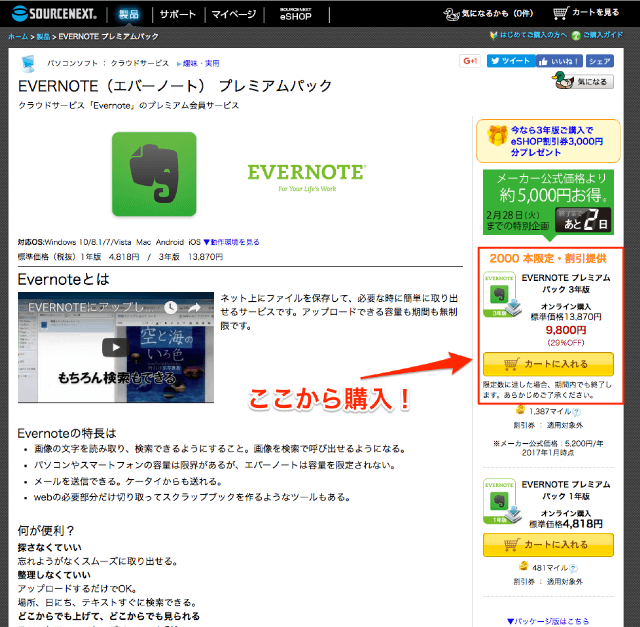The image size is (640, 627).
Task: Click the プレミアムパック 3年版 product thumbnail
Action: point(502,295)
